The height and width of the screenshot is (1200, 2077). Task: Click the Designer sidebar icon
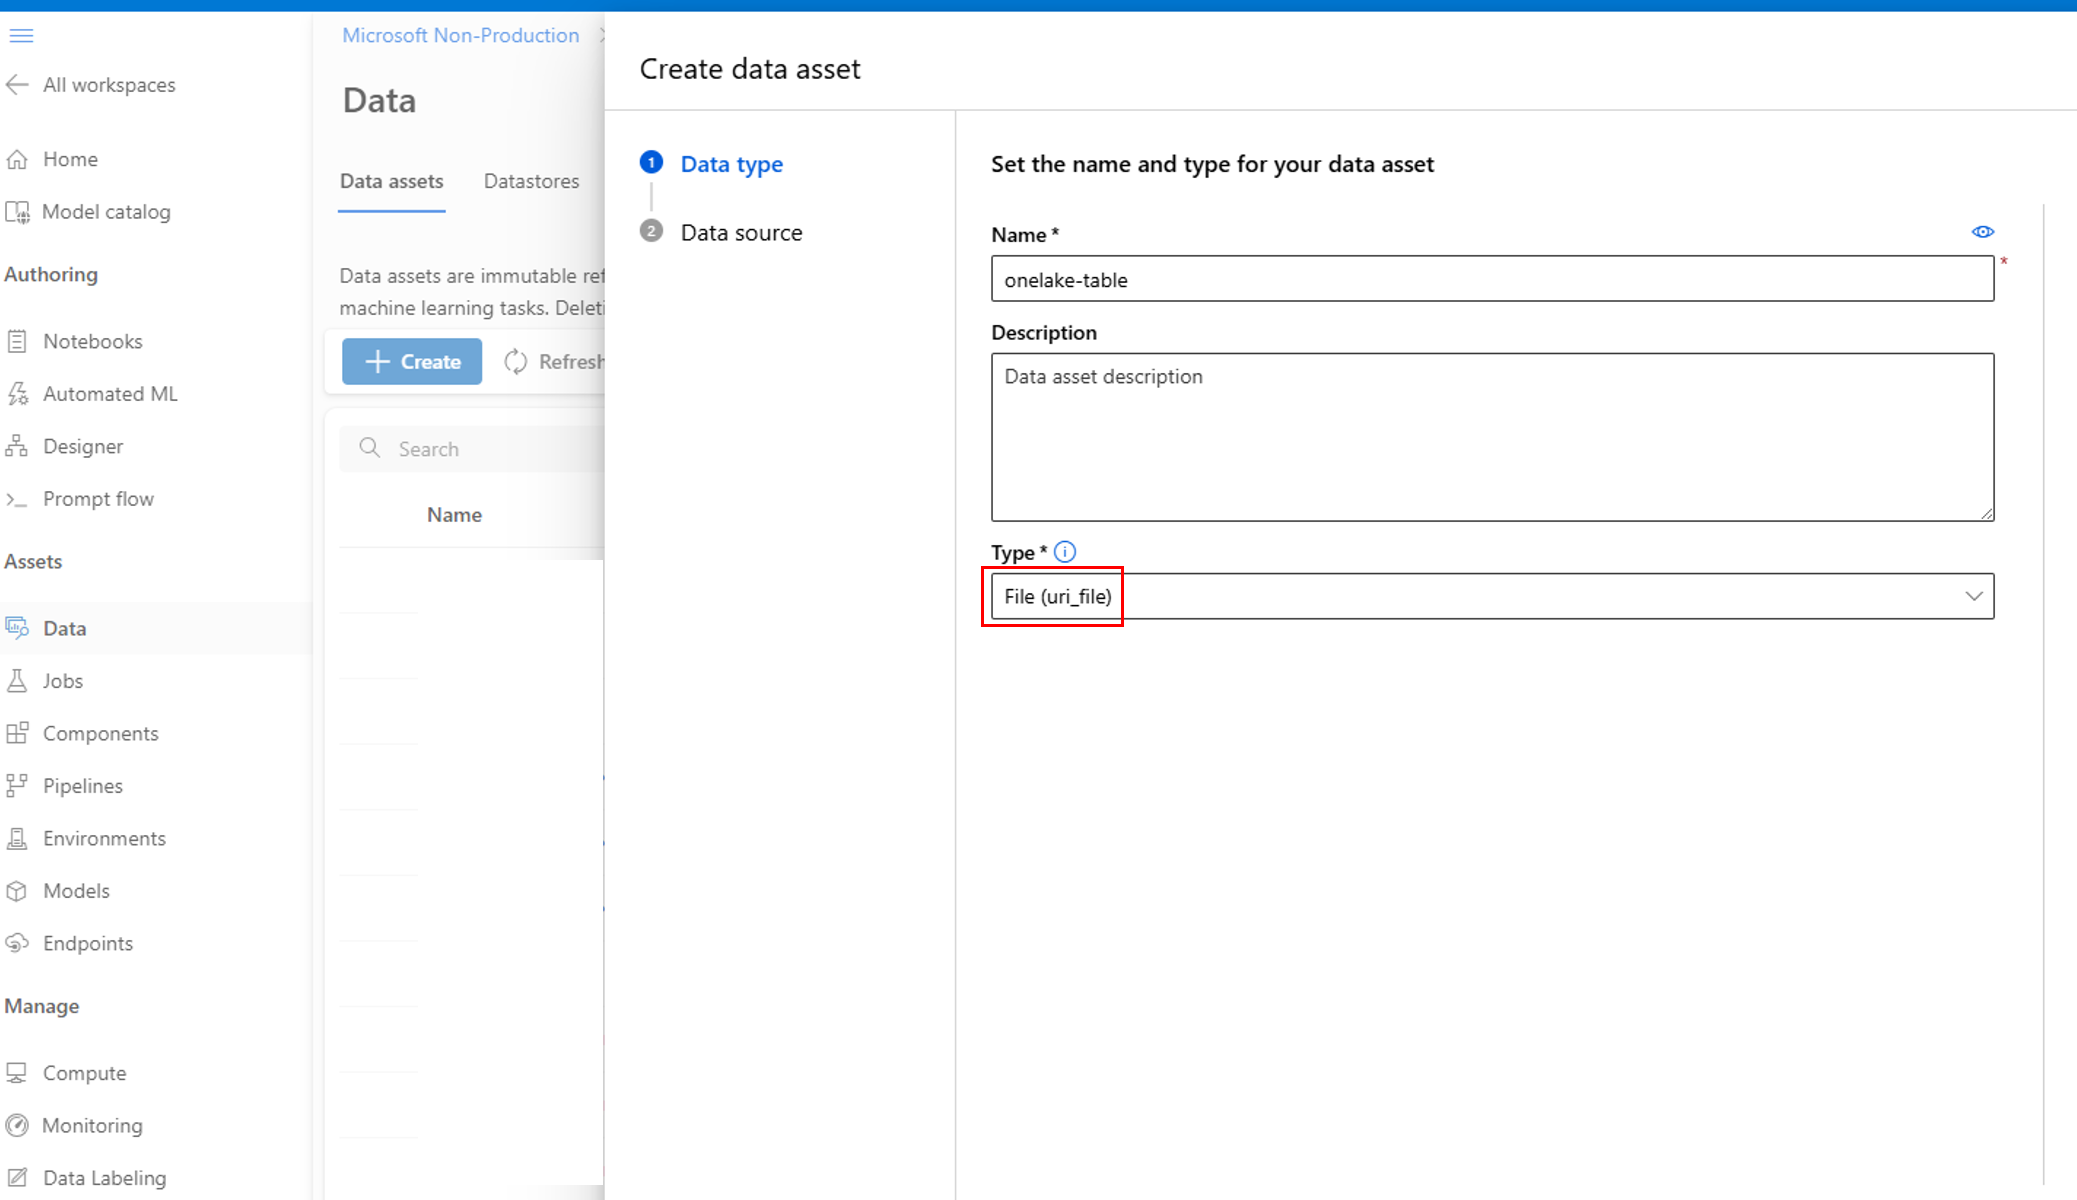(17, 446)
